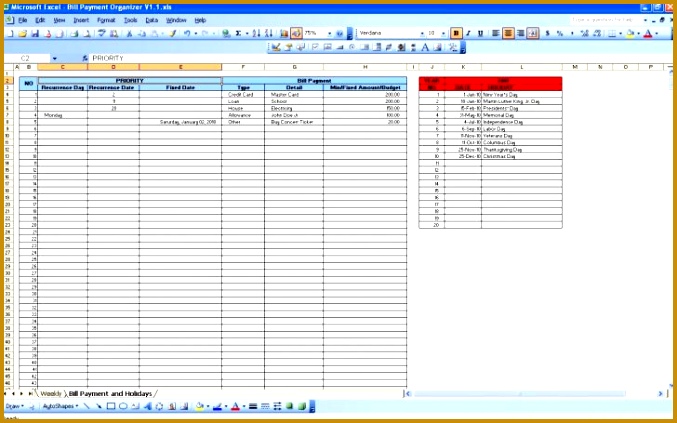Apply Font Color red A in Formatting toolbar
Image resolution: width=677 pixels, height=423 pixels.
pyautogui.click(x=648, y=33)
